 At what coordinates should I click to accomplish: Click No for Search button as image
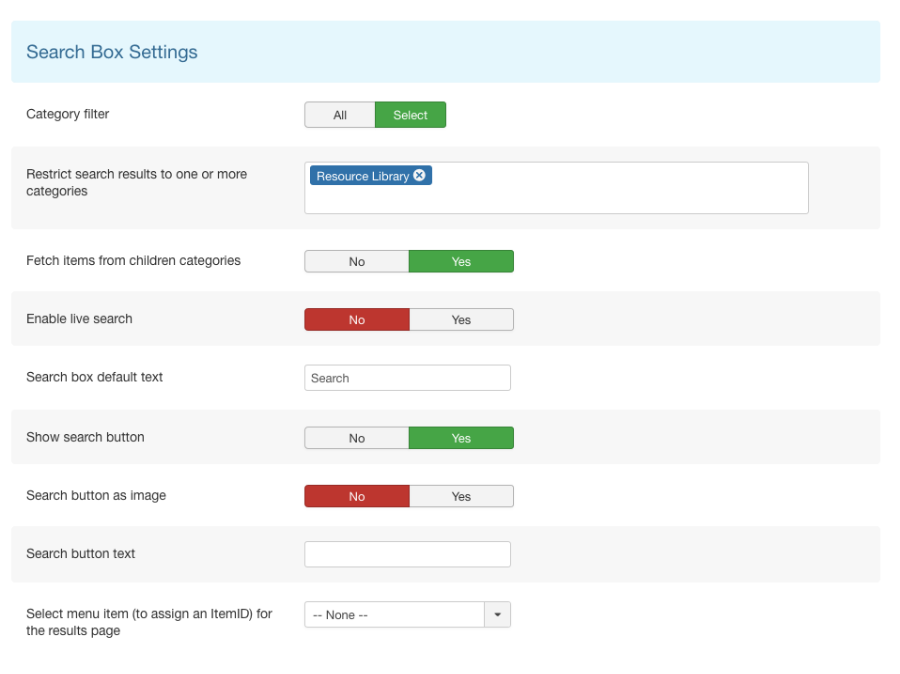356,497
